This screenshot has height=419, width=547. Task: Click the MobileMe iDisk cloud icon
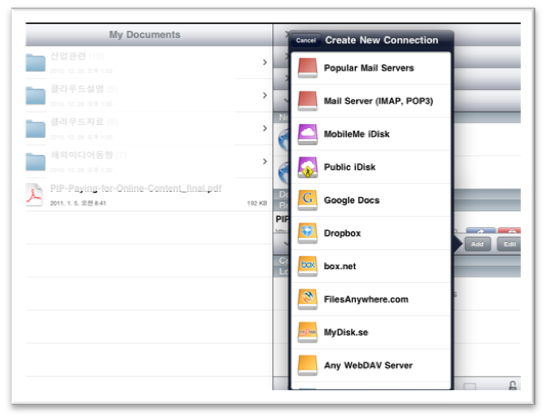(307, 134)
